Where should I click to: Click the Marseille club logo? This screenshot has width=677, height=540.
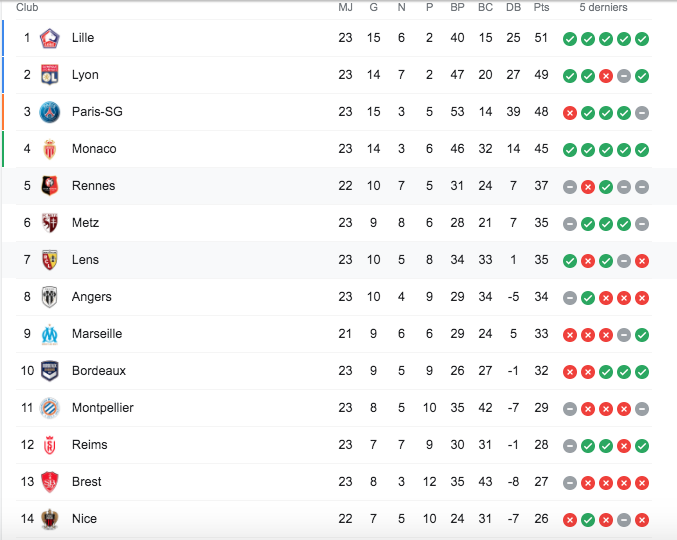[x=50, y=334]
